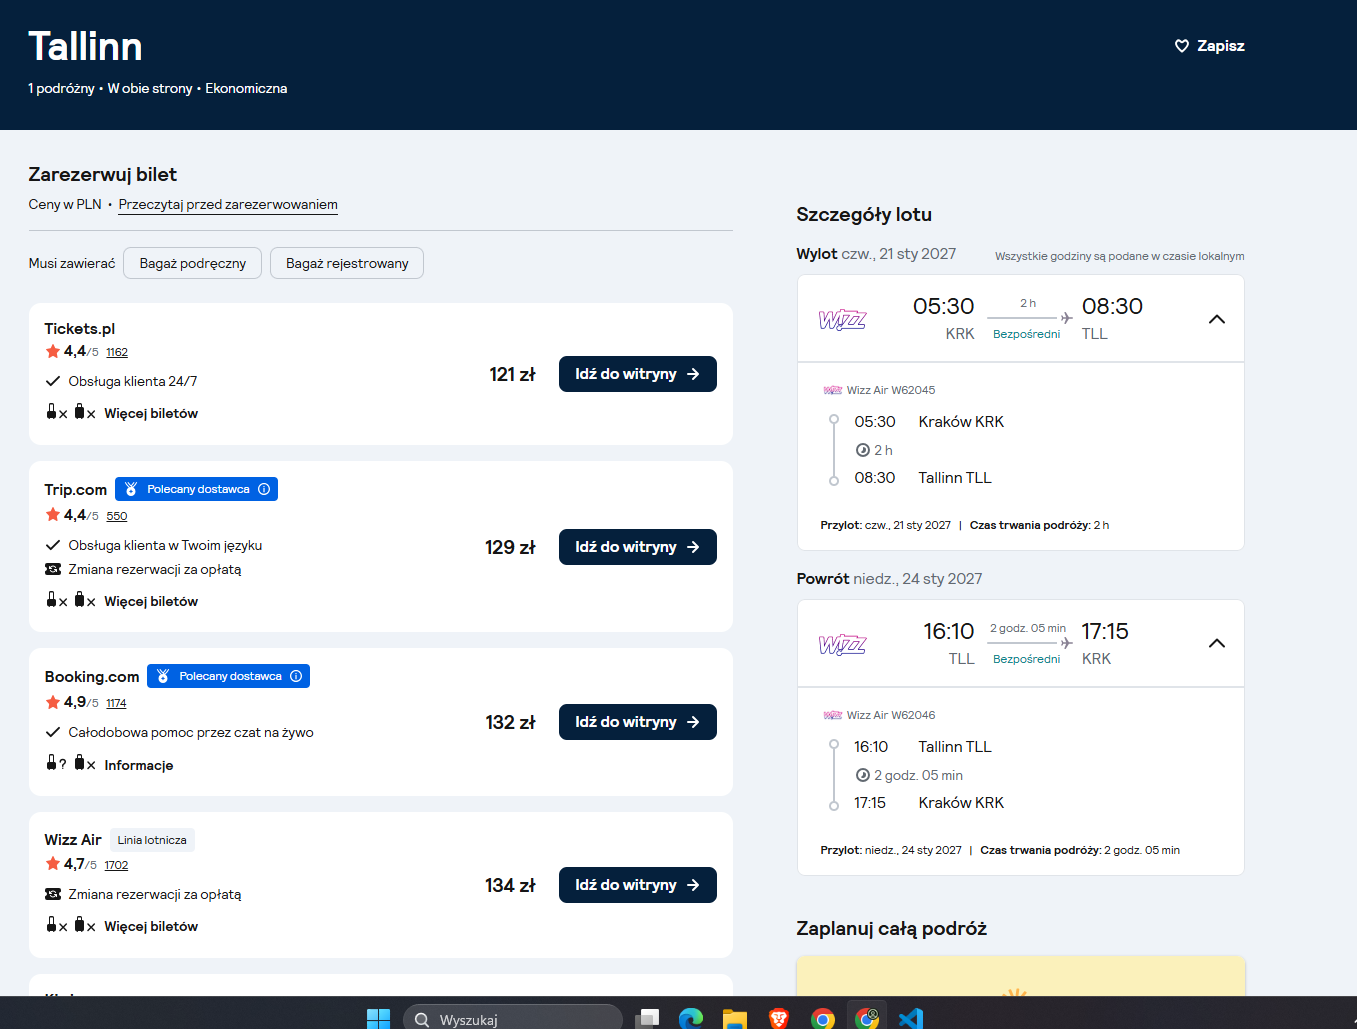Click the outbound 05:30 departure time in the header

tap(943, 306)
